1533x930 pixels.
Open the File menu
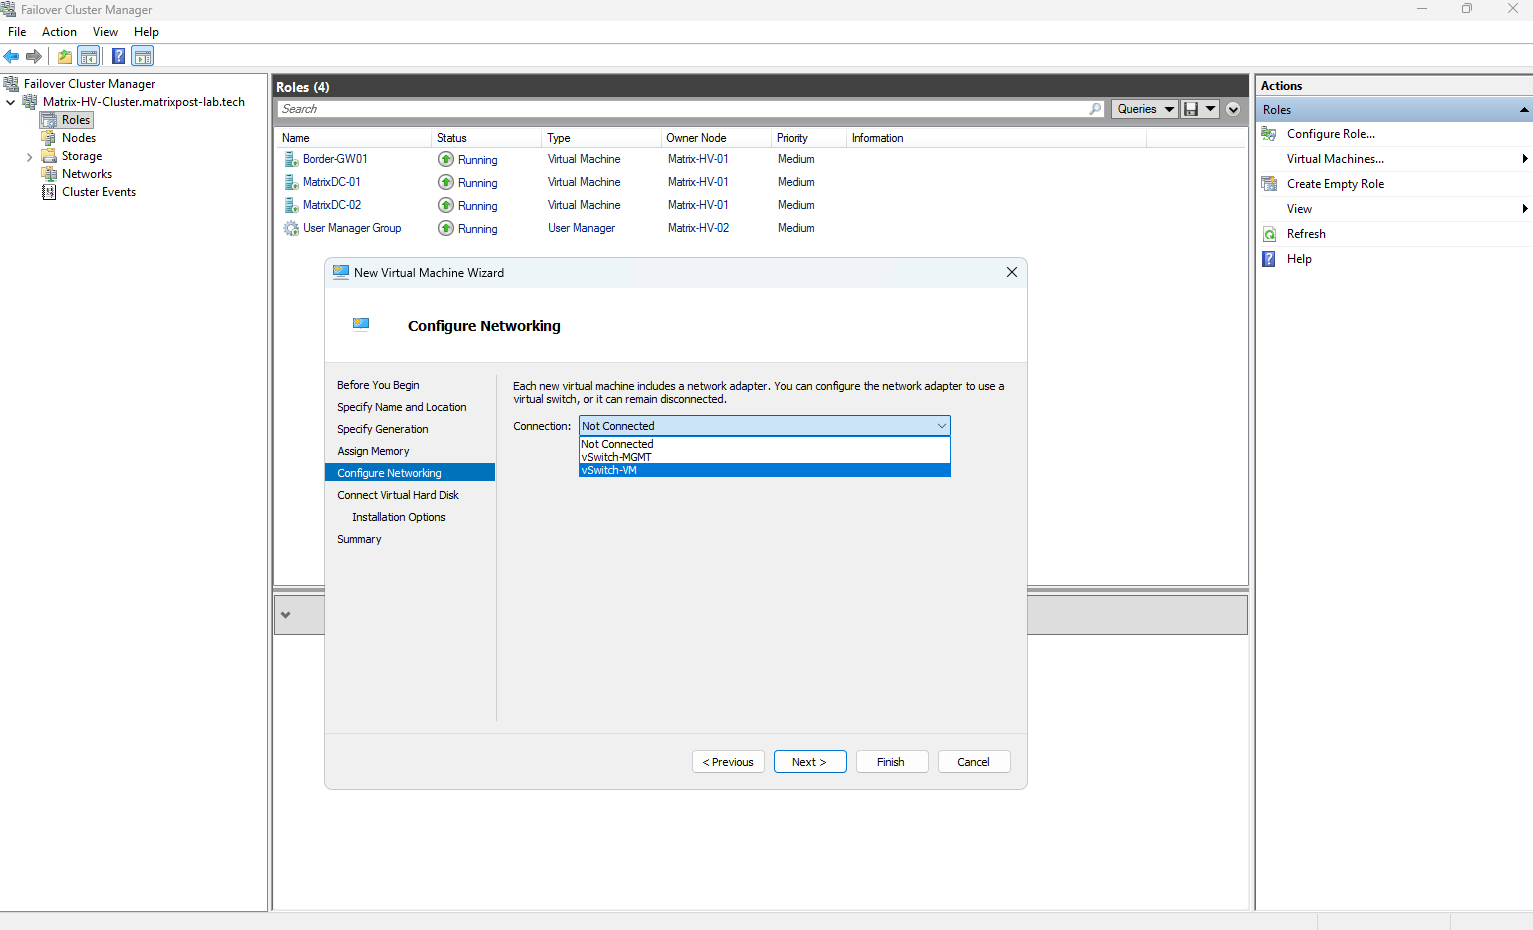tap(17, 32)
